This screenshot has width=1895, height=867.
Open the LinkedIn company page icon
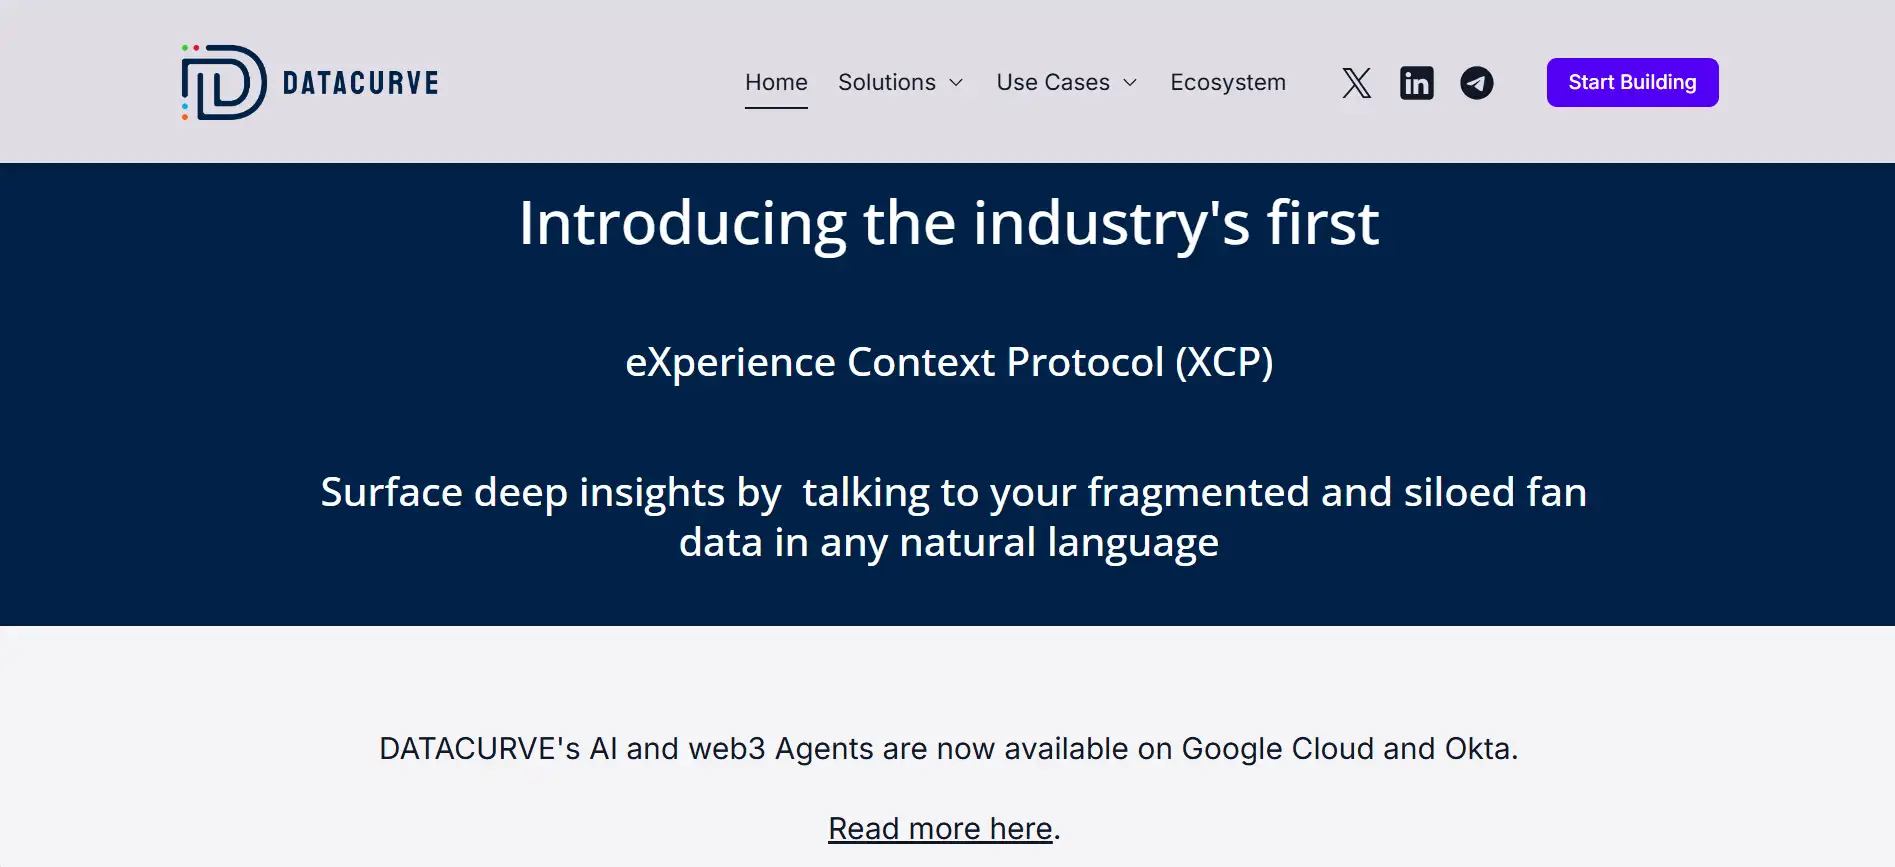pos(1416,83)
